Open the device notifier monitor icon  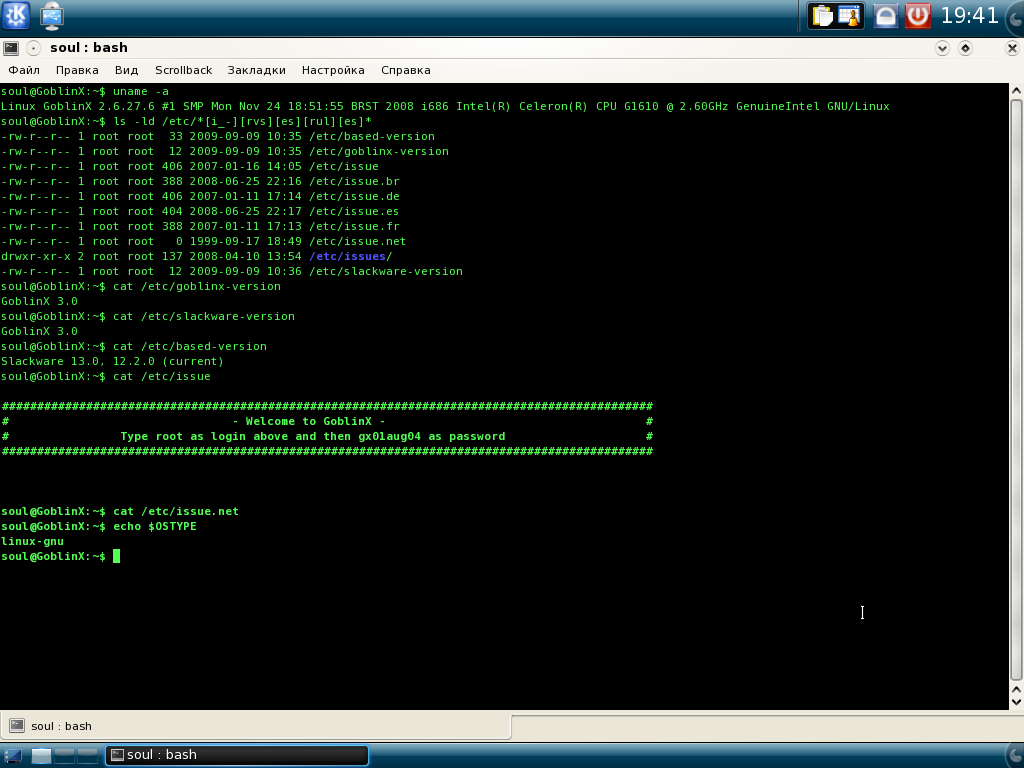click(52, 16)
